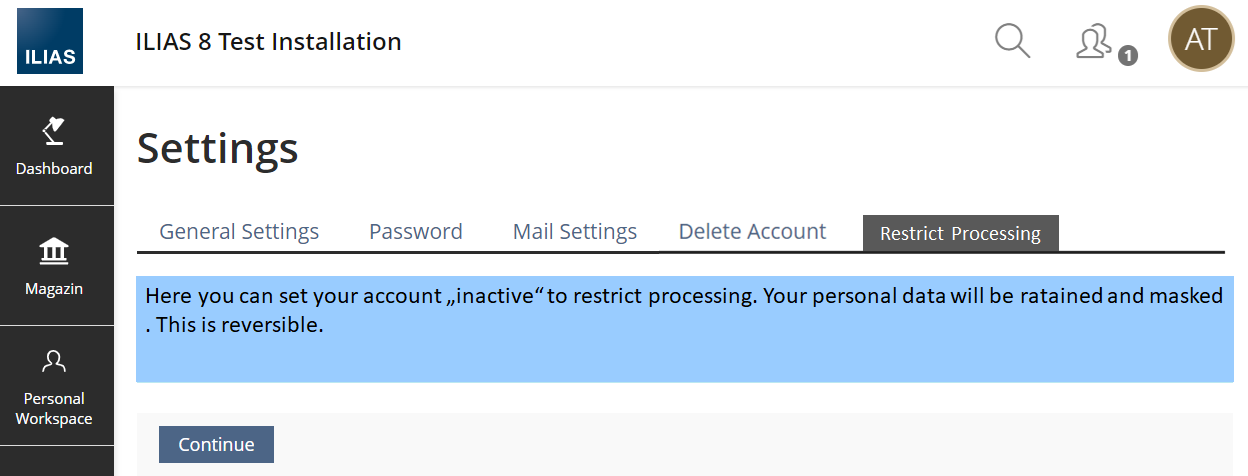The height and width of the screenshot is (476, 1248).
Task: Go to the Delete Account tab
Action: click(752, 232)
